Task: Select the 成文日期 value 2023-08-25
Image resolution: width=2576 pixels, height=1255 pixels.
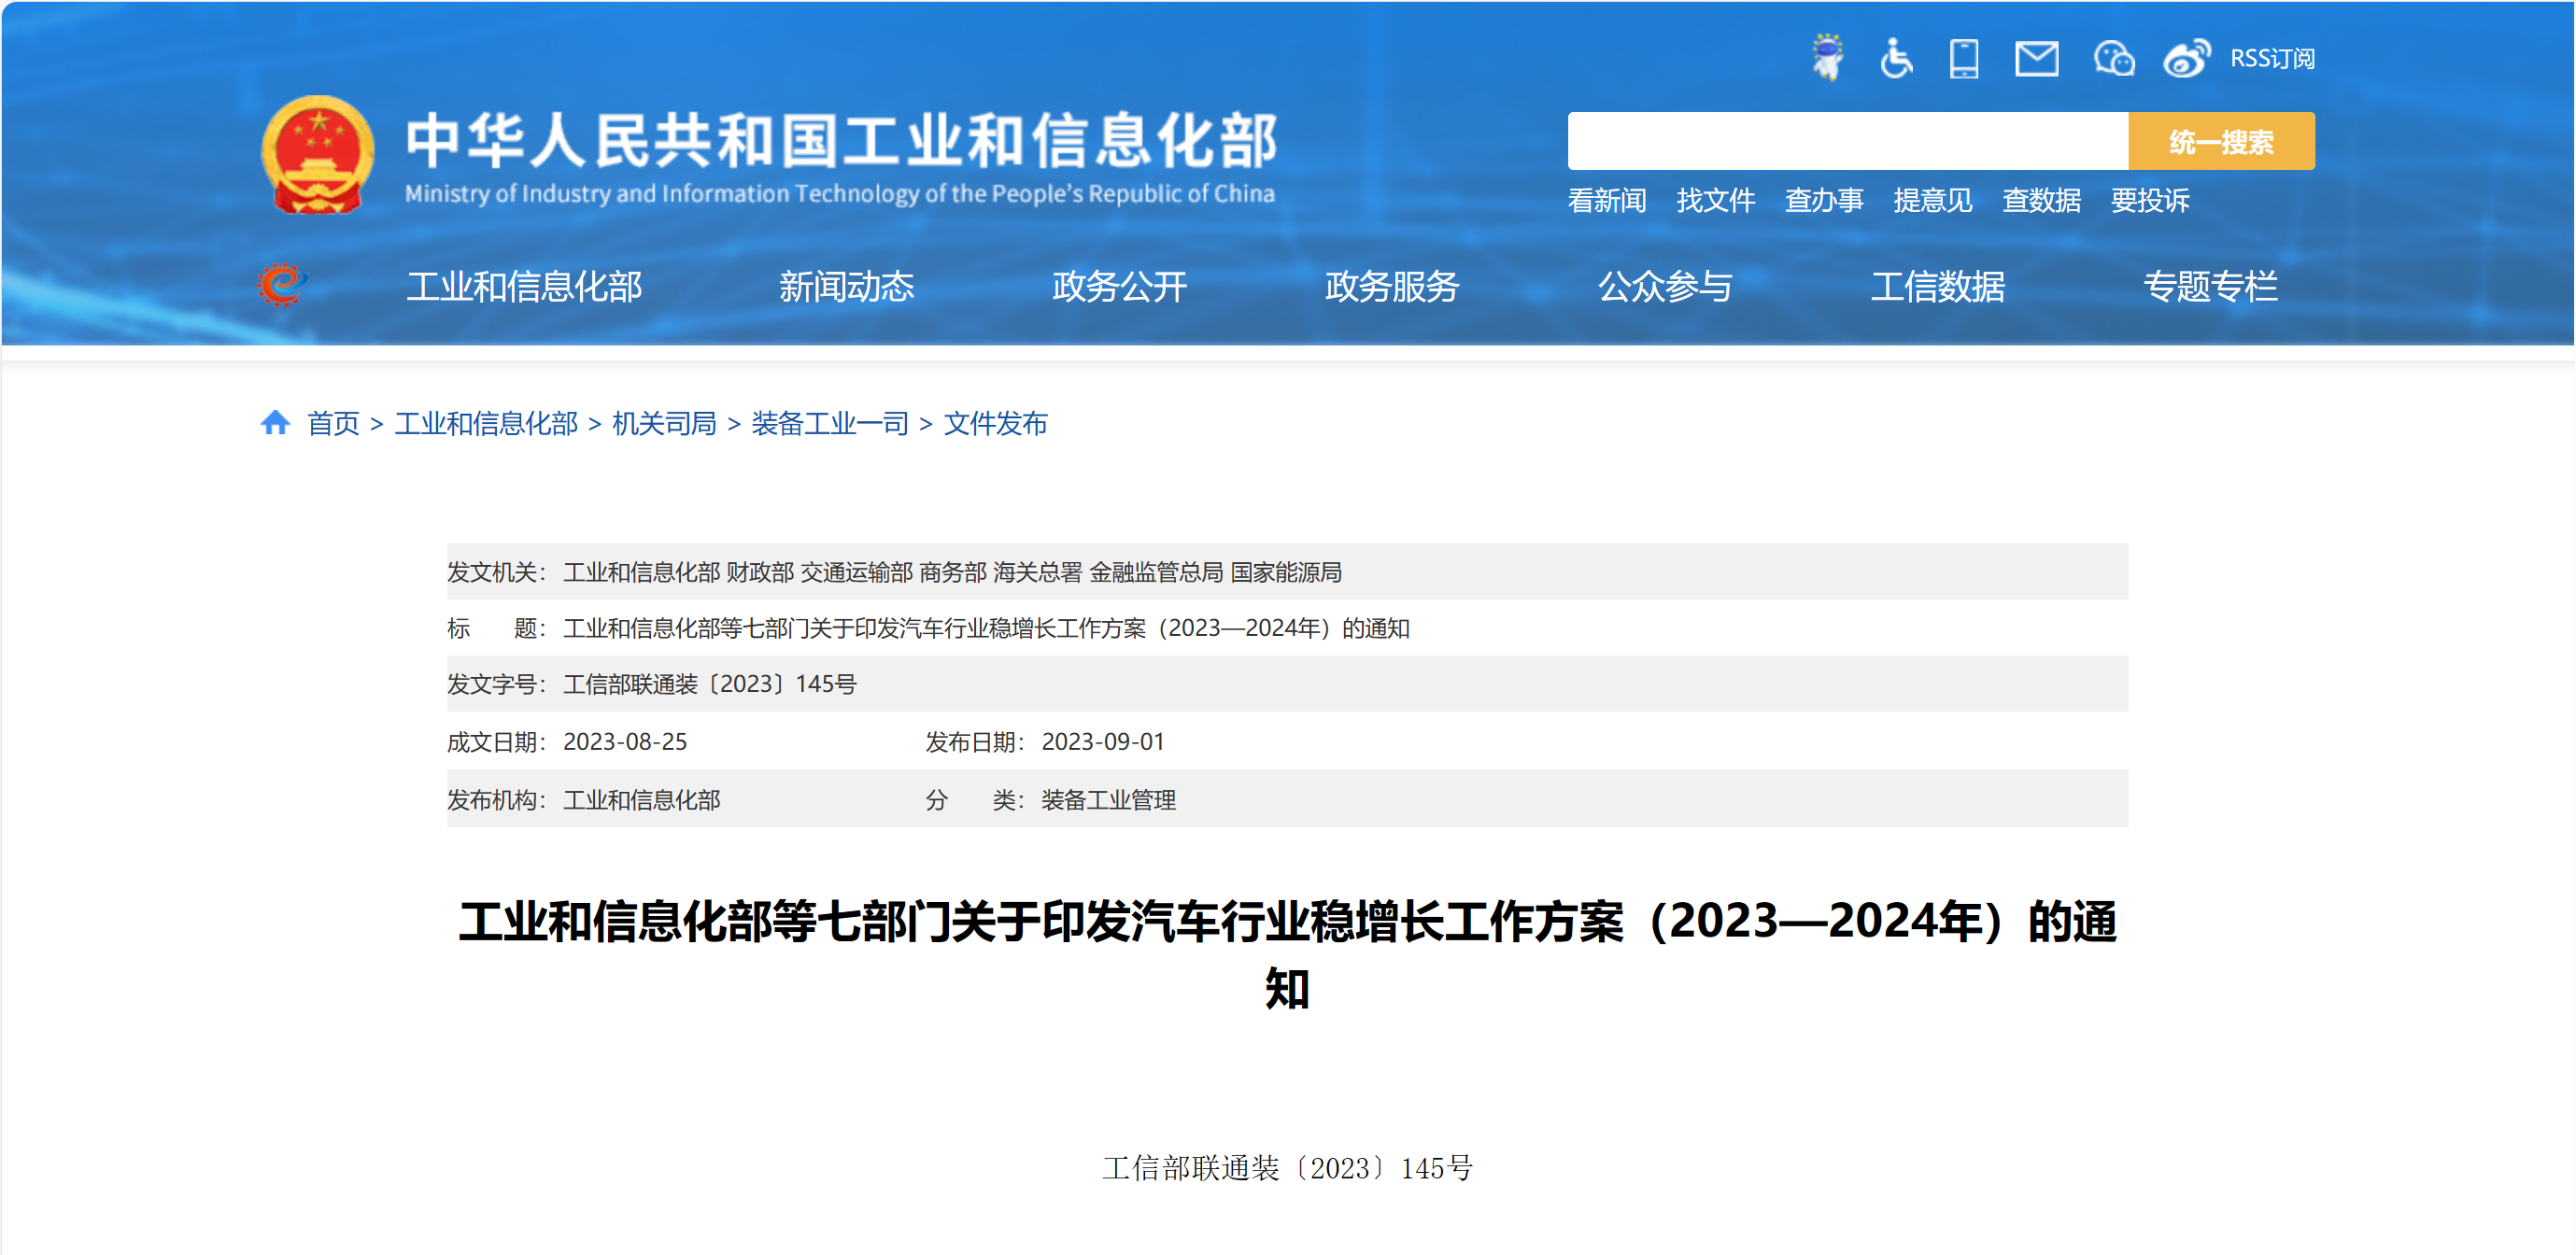Action: coord(625,742)
